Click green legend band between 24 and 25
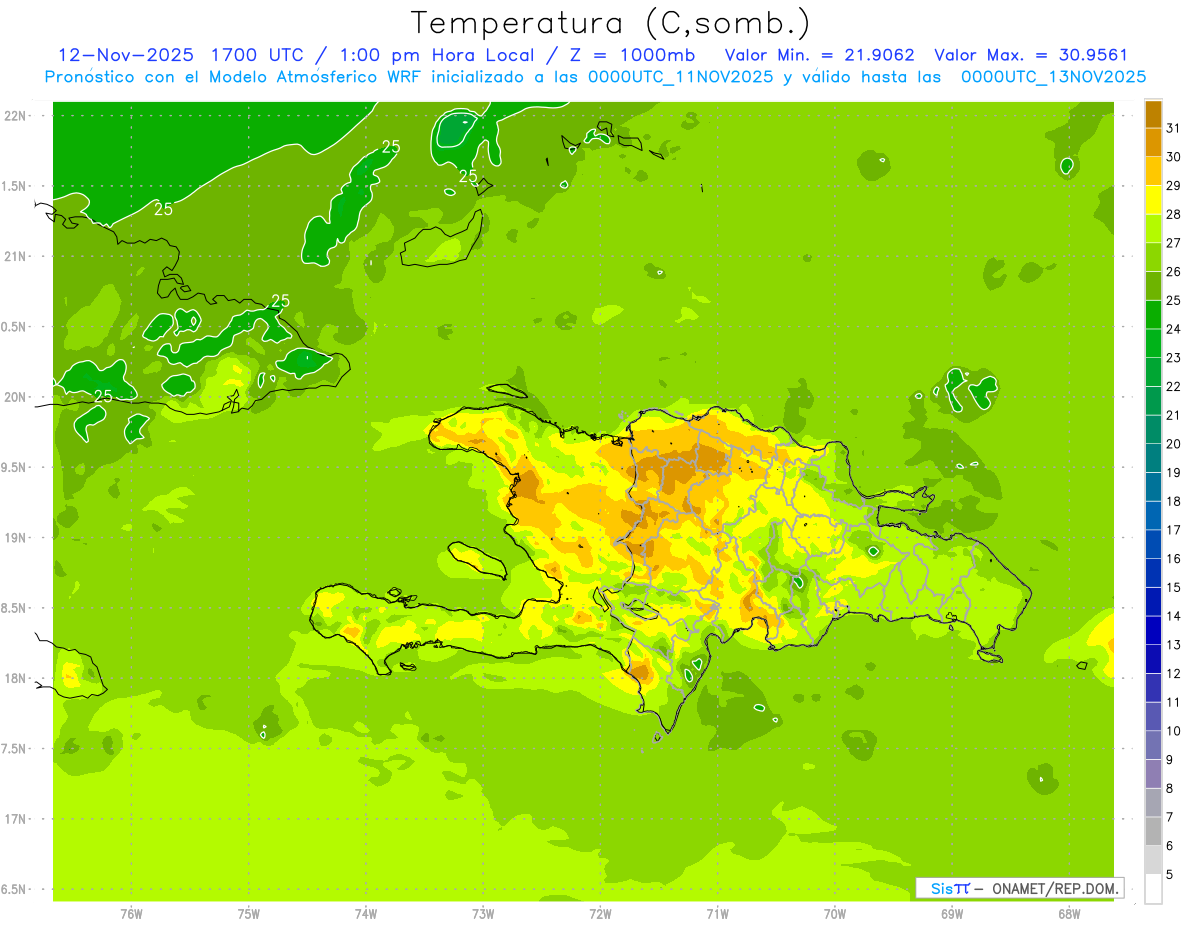 [1153, 315]
